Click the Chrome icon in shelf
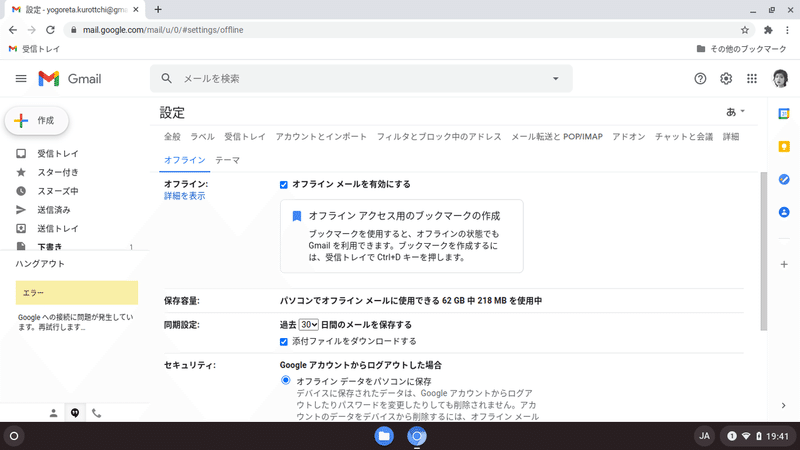This screenshot has width=800, height=450. point(417,436)
